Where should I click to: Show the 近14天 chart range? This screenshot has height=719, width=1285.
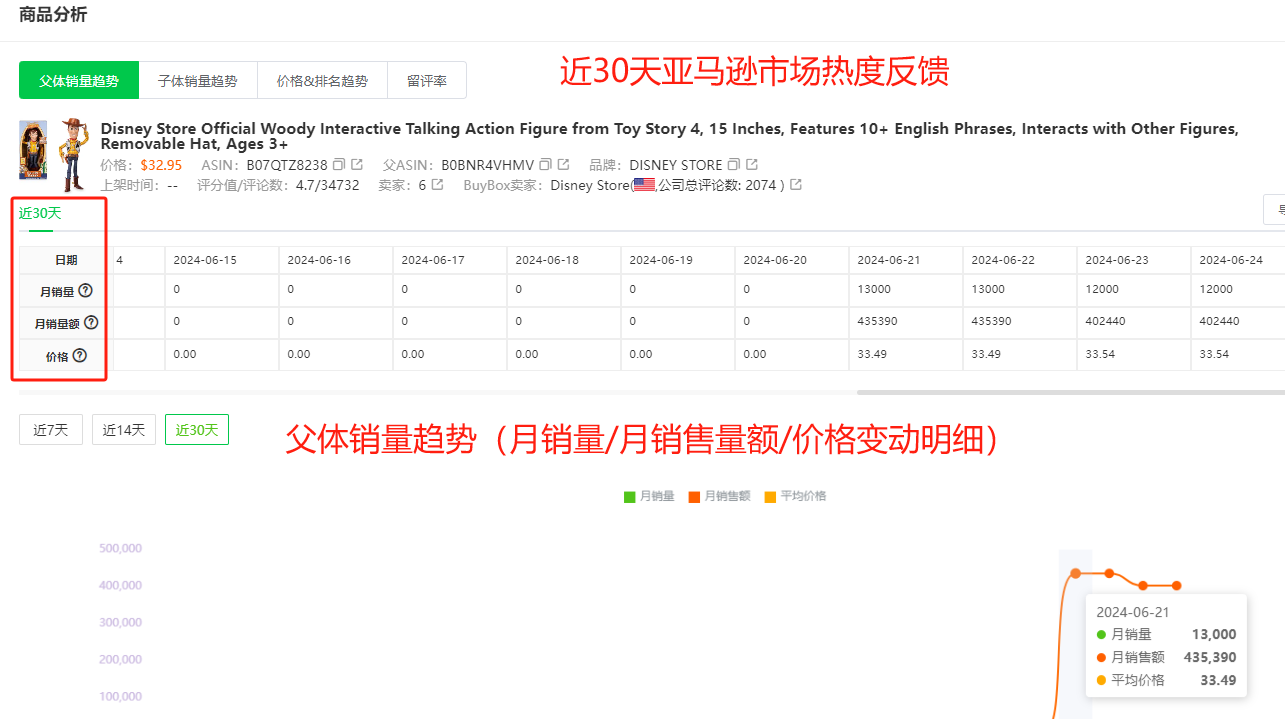[124, 430]
